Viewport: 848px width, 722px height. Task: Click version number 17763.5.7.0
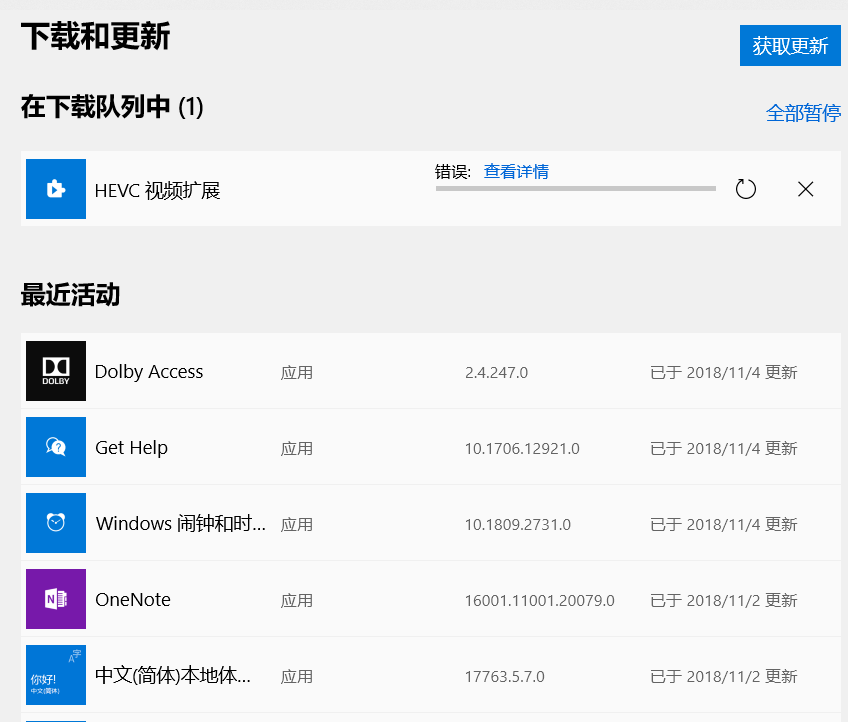click(505, 677)
